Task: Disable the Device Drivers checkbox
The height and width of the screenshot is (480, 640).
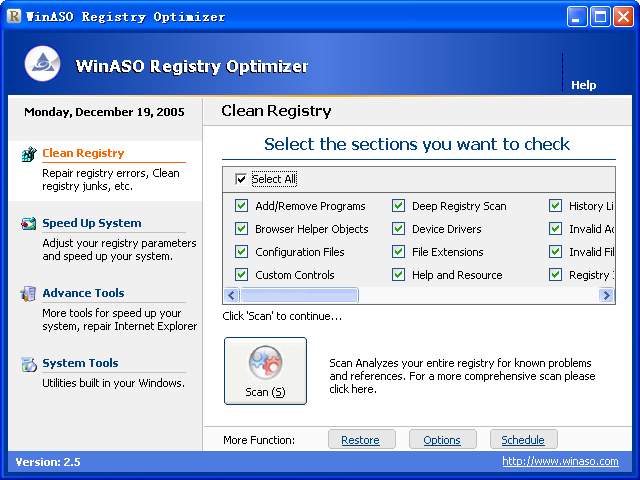Action: tap(398, 229)
